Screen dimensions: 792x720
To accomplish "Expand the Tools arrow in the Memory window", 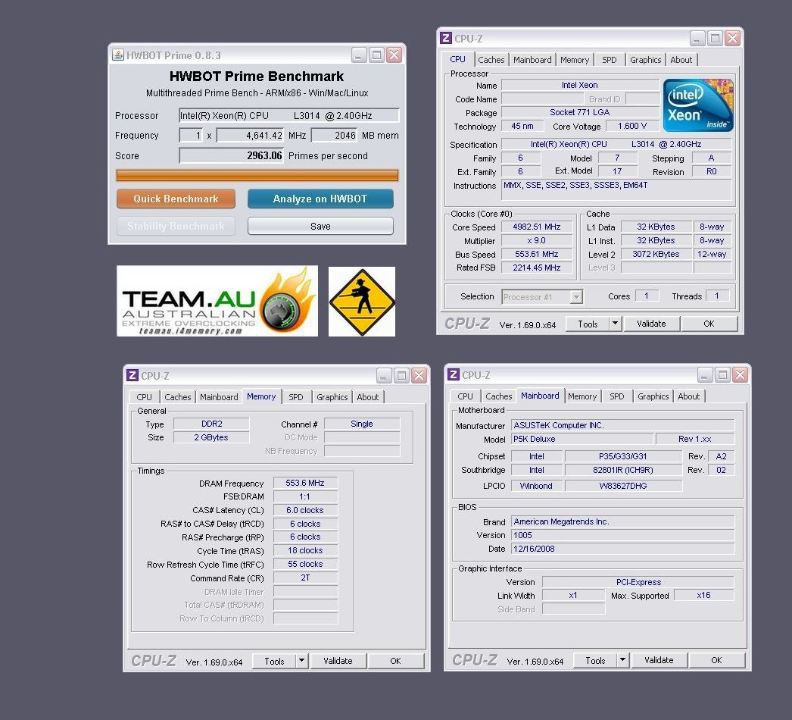I will click(302, 660).
